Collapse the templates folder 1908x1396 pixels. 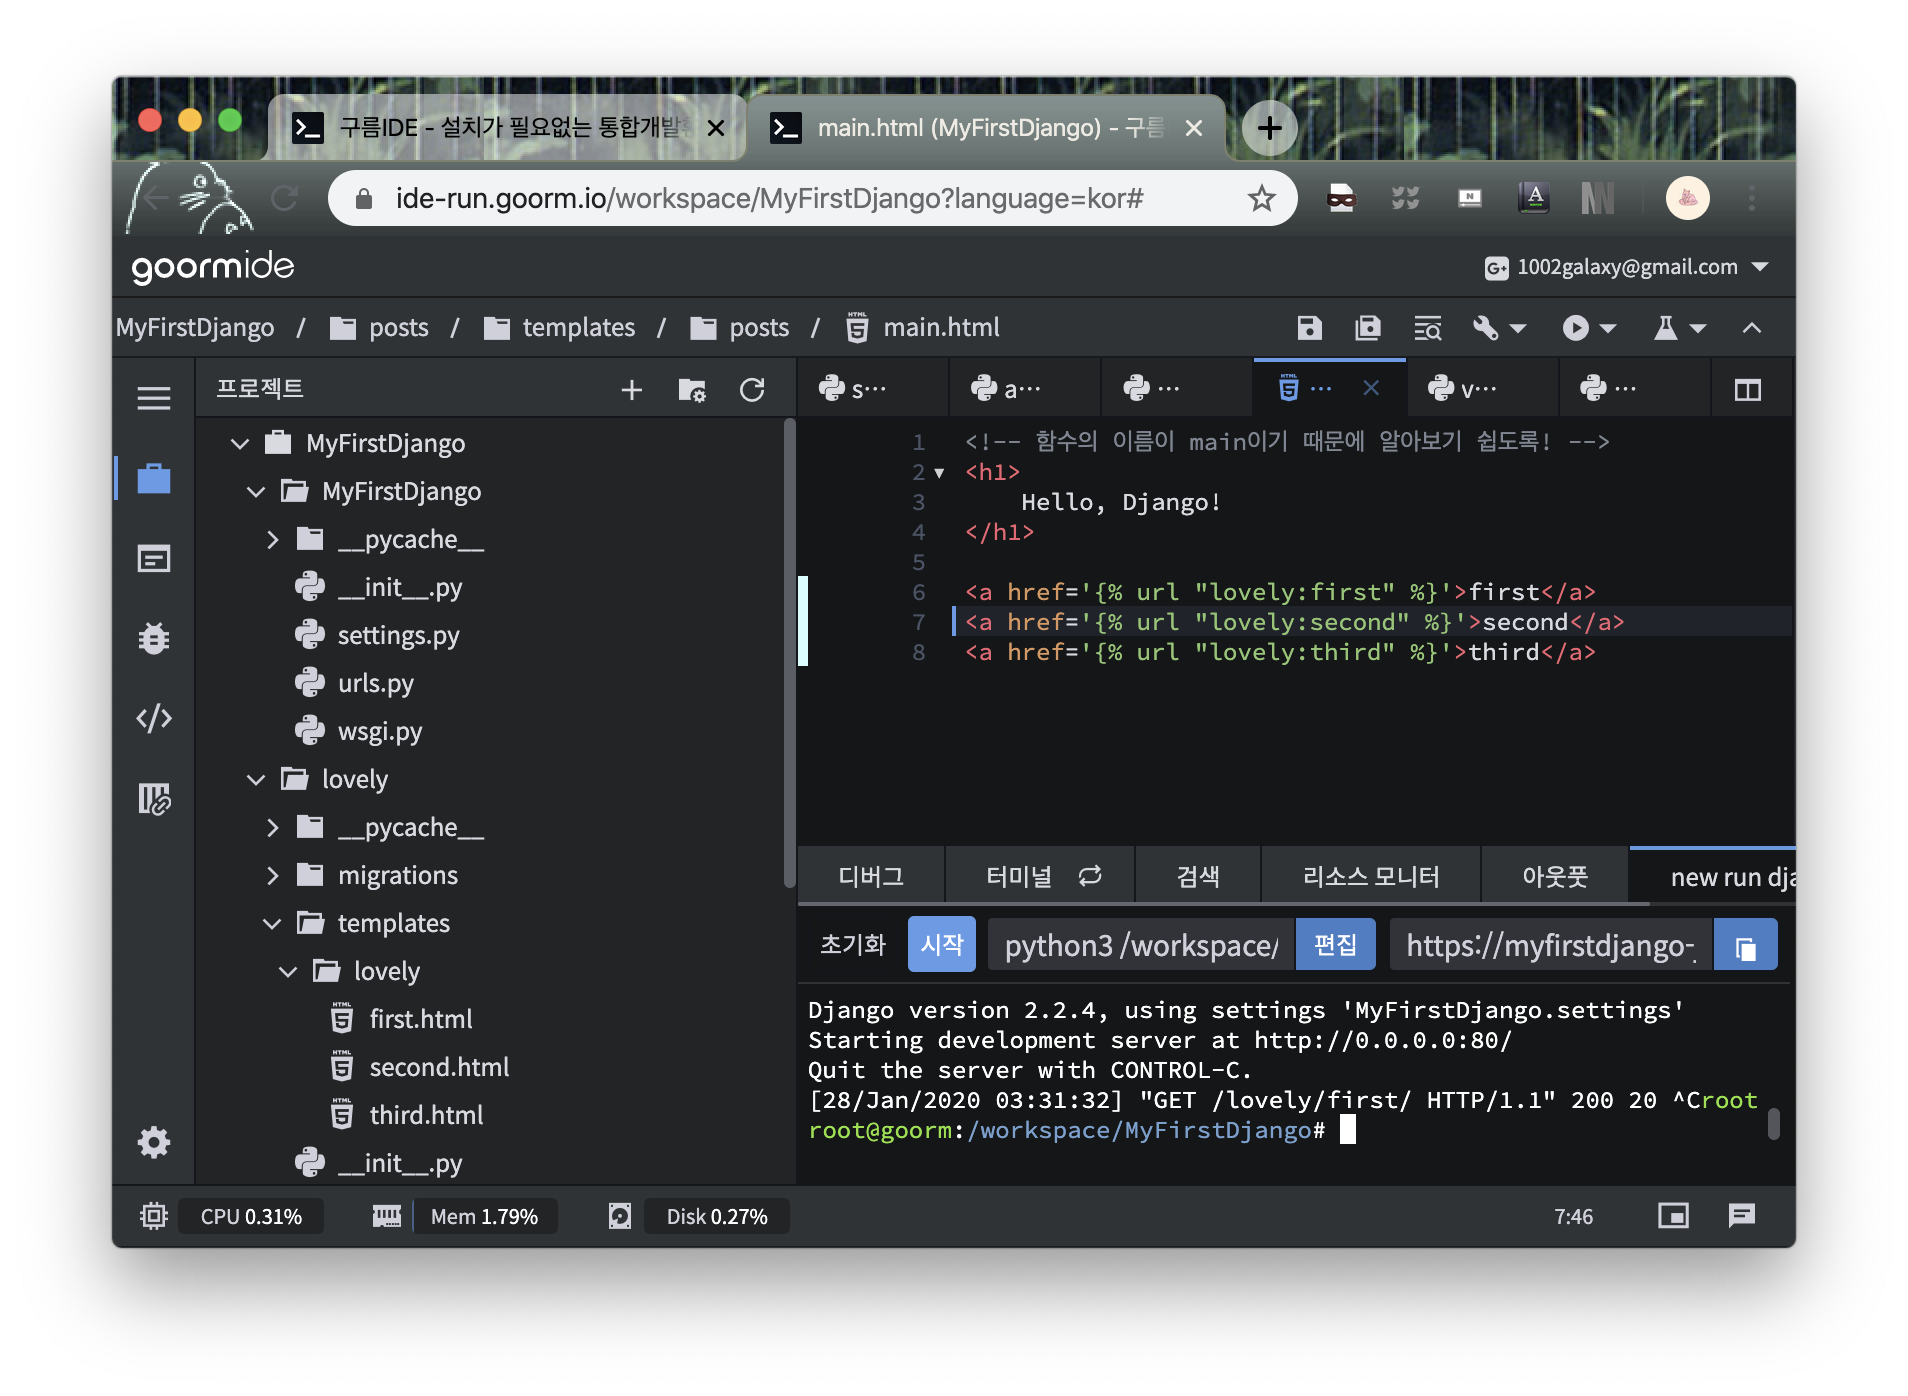pyautogui.click(x=272, y=923)
